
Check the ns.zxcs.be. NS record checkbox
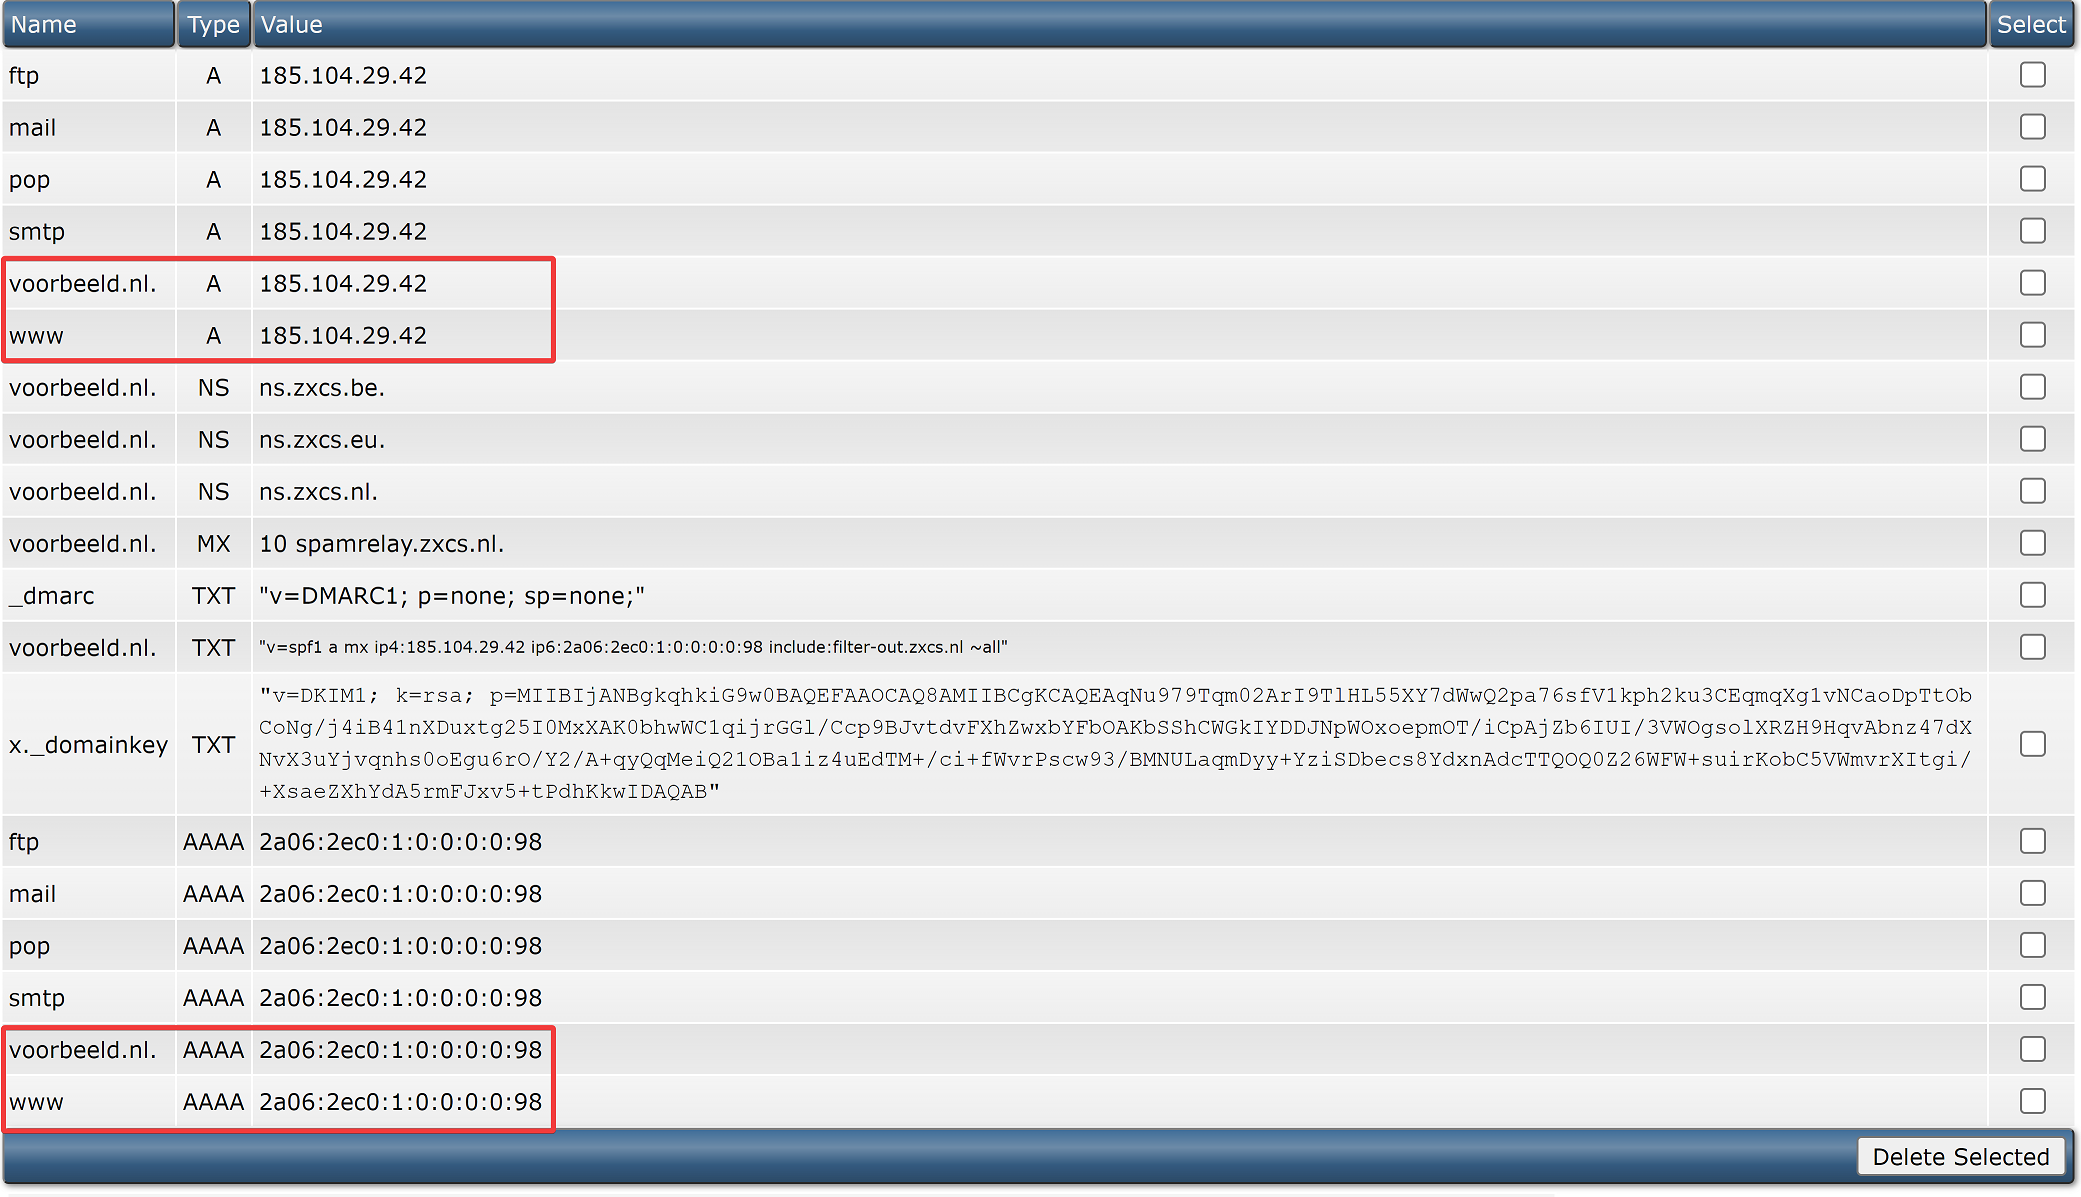2032,387
